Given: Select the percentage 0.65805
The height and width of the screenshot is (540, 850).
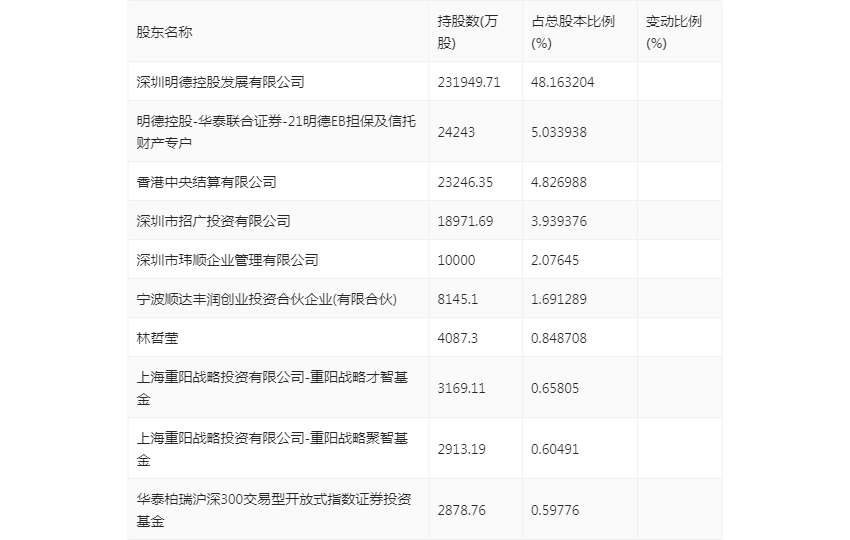Looking at the screenshot, I should coord(555,388).
